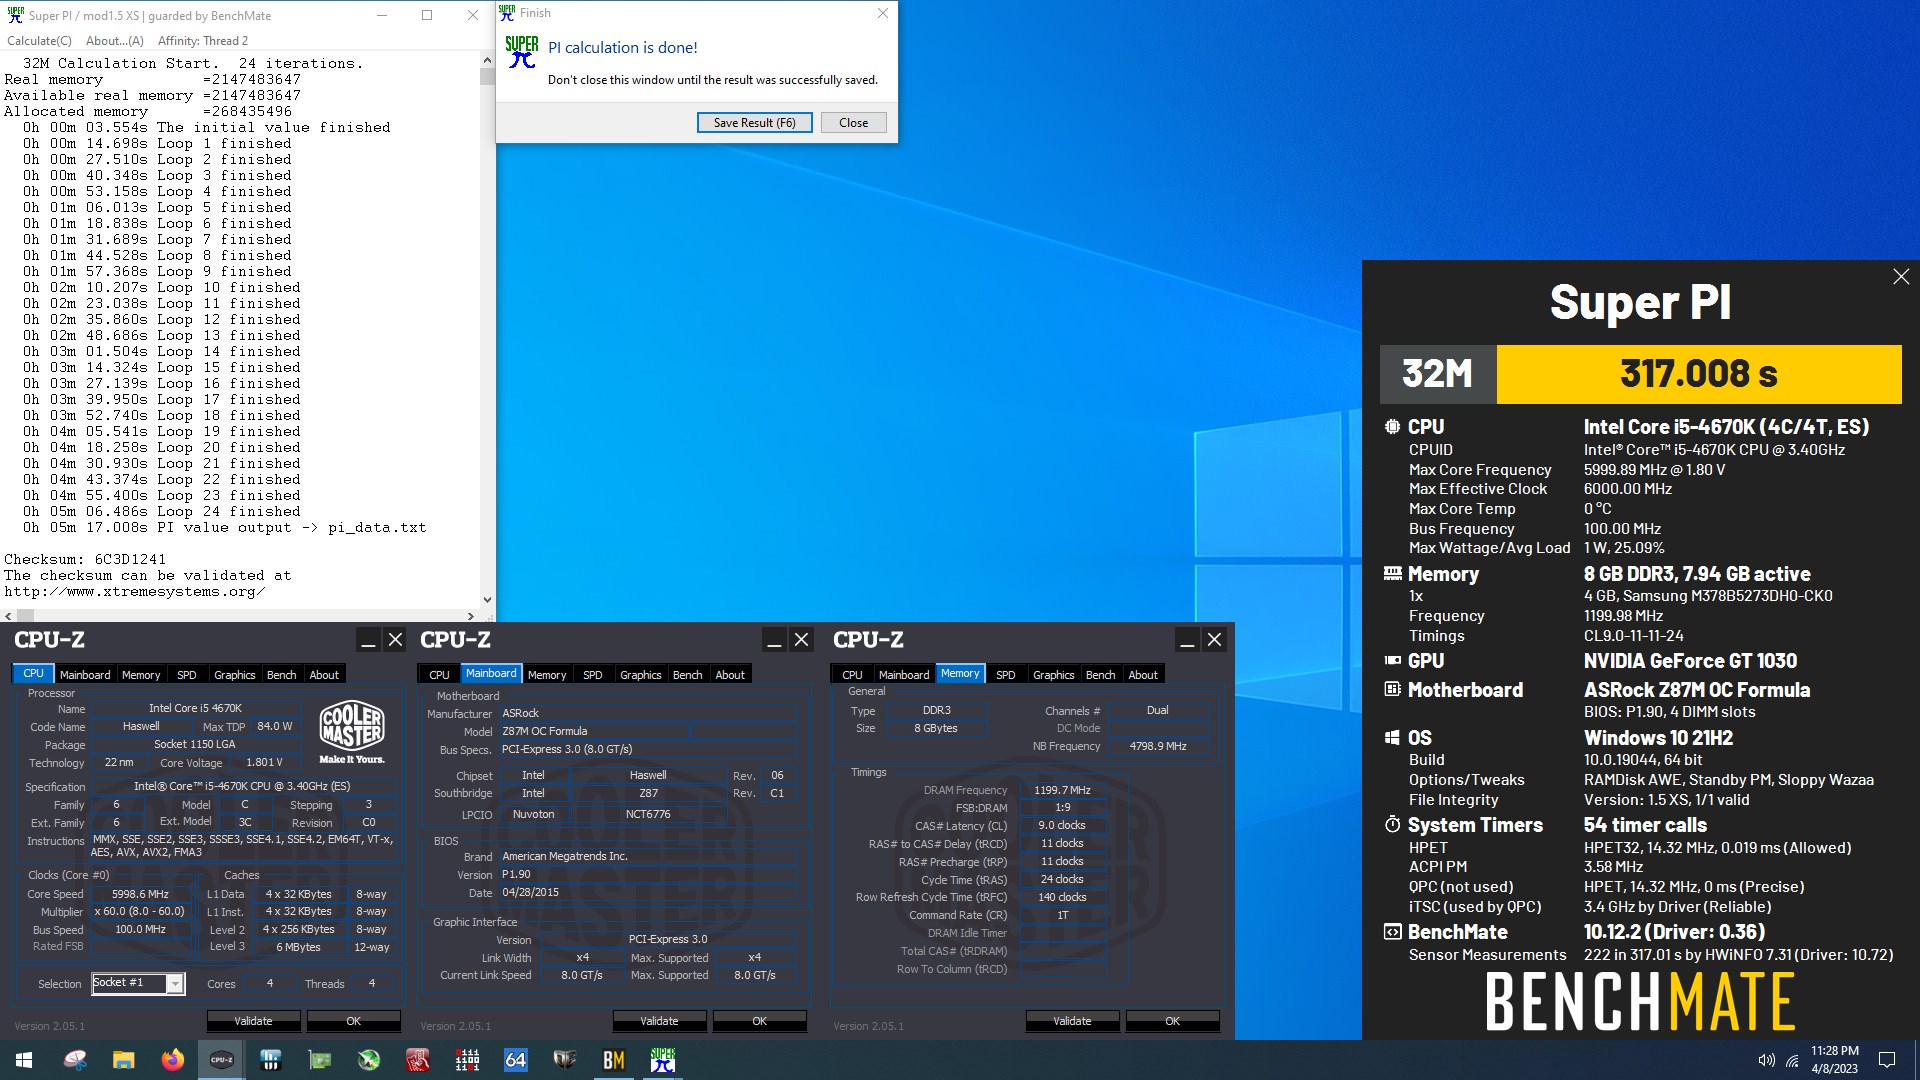
Task: Click Checksum: 6C3D1241 text line
Action: [85, 559]
